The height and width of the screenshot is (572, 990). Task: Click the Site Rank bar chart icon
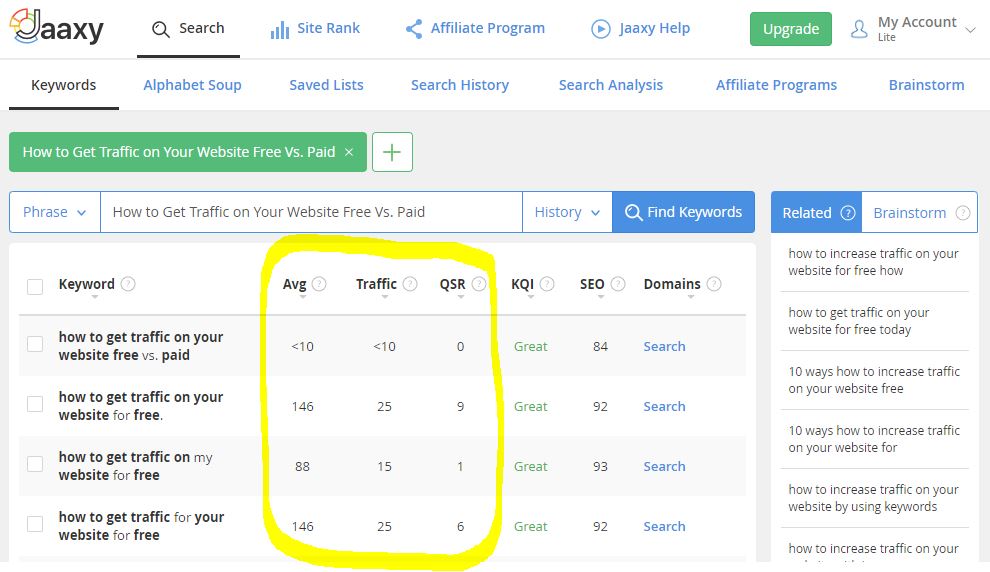(x=280, y=29)
